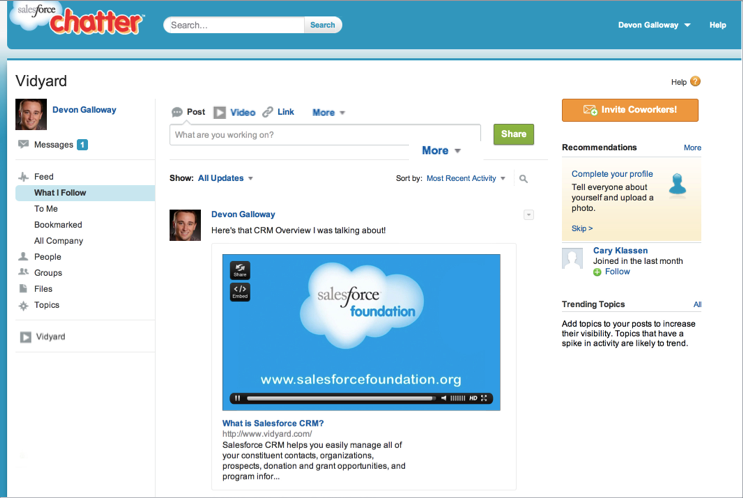Viewport: 743px width, 498px height.
Task: Open the All Updates filter dropdown
Action: tap(226, 178)
